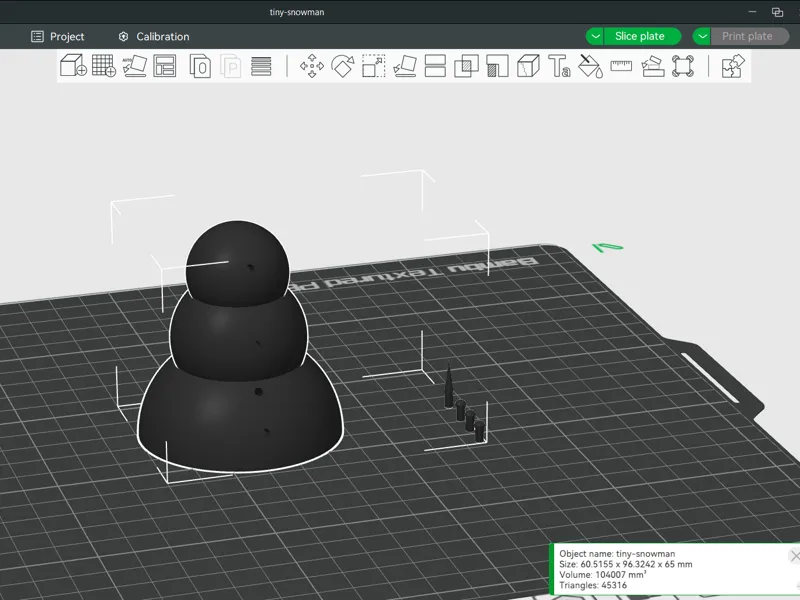800x600 pixels.
Task: Restore the window using title bar button
Action: tap(777, 12)
